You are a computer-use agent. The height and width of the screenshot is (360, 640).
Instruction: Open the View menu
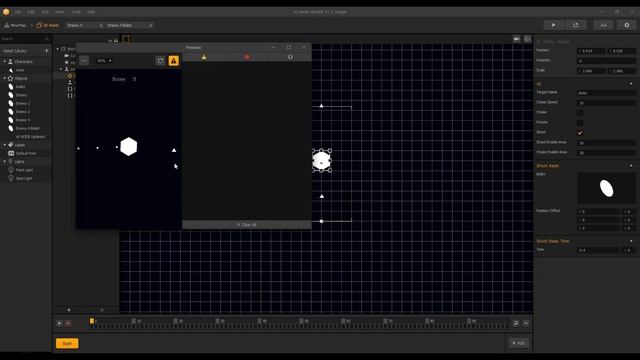pos(60,12)
